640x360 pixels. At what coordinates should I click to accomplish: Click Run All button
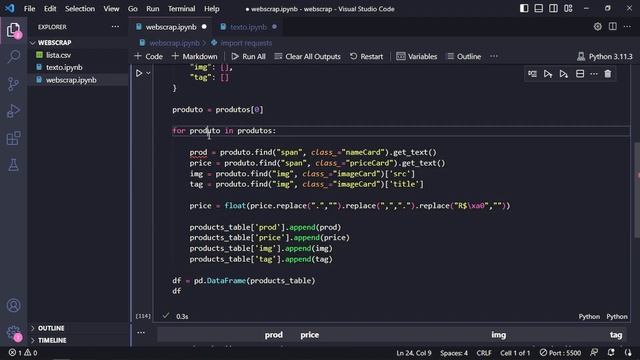coord(249,56)
